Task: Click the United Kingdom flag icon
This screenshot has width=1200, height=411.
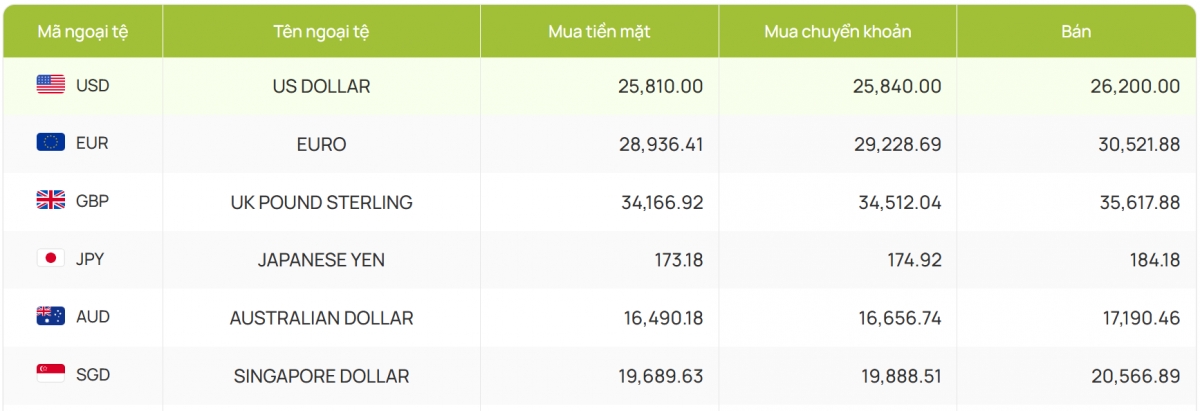Action: [x=51, y=201]
